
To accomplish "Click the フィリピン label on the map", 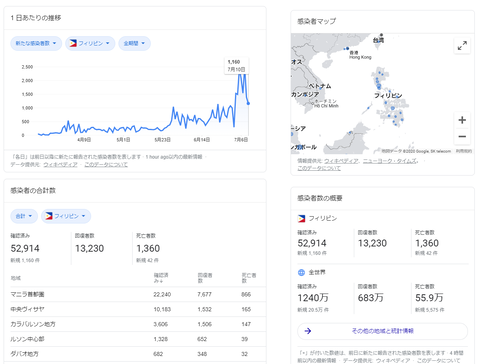I will pos(388,96).
